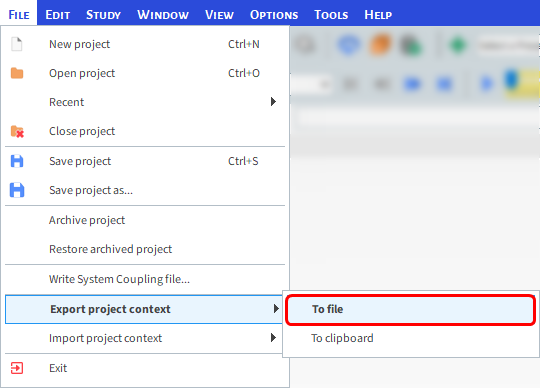Expand the Export project context submenu arrow
Image resolution: width=540 pixels, height=388 pixels.
coord(276,309)
